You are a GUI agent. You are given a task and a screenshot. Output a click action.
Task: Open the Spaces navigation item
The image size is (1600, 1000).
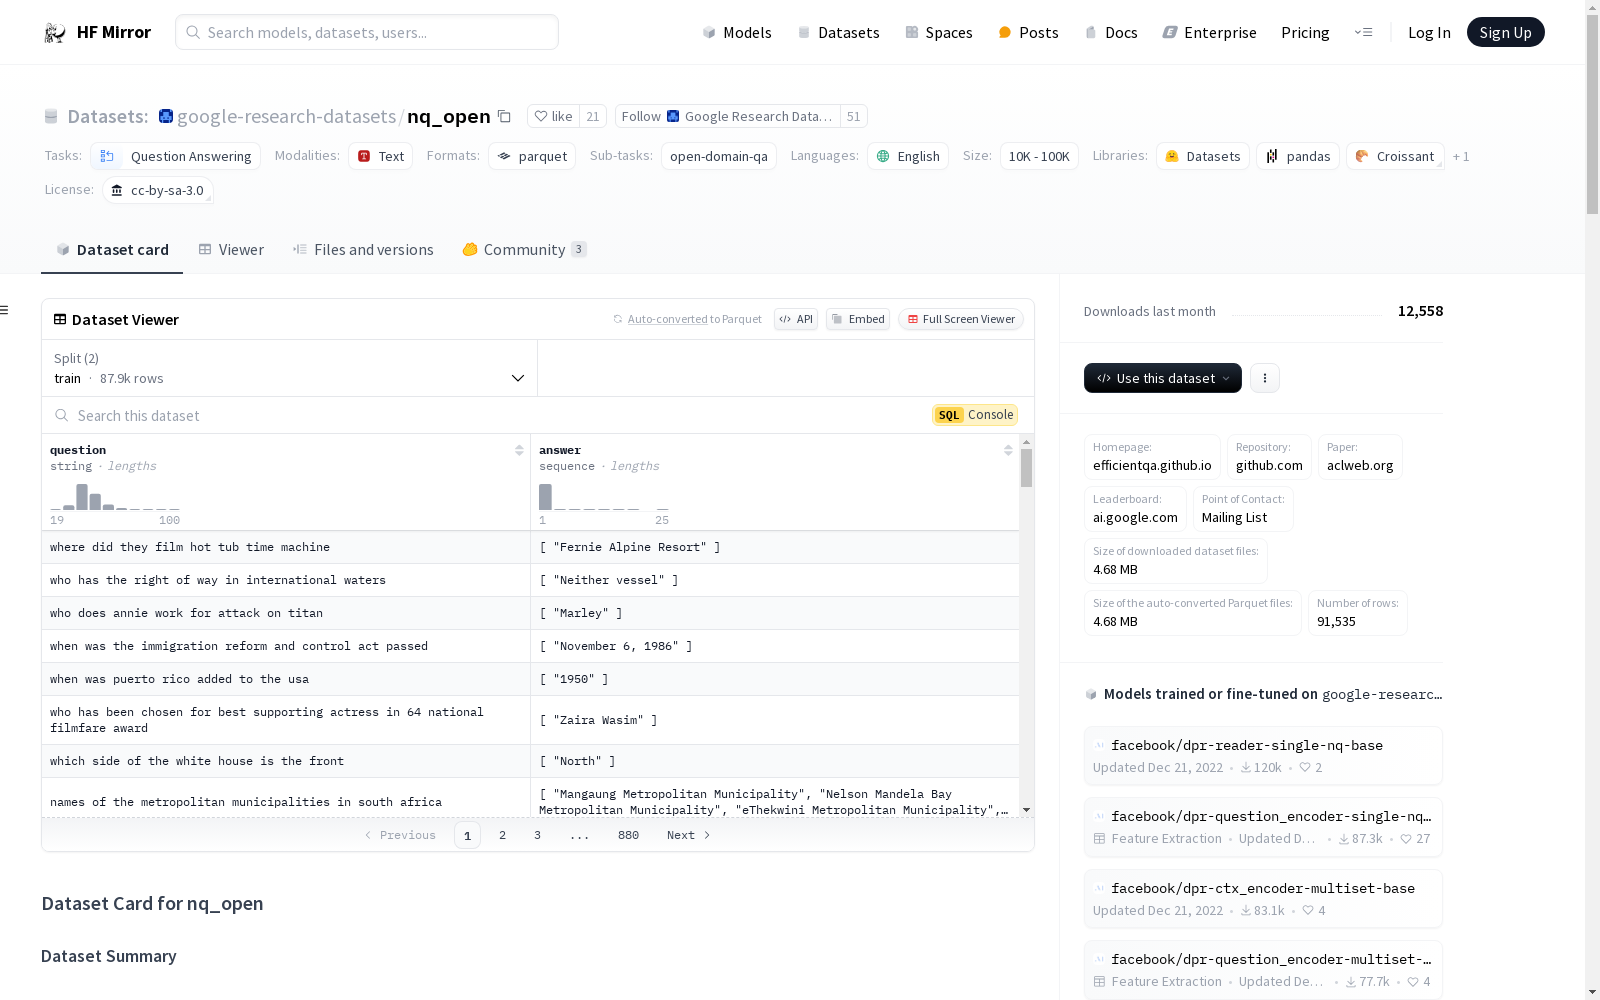[939, 32]
